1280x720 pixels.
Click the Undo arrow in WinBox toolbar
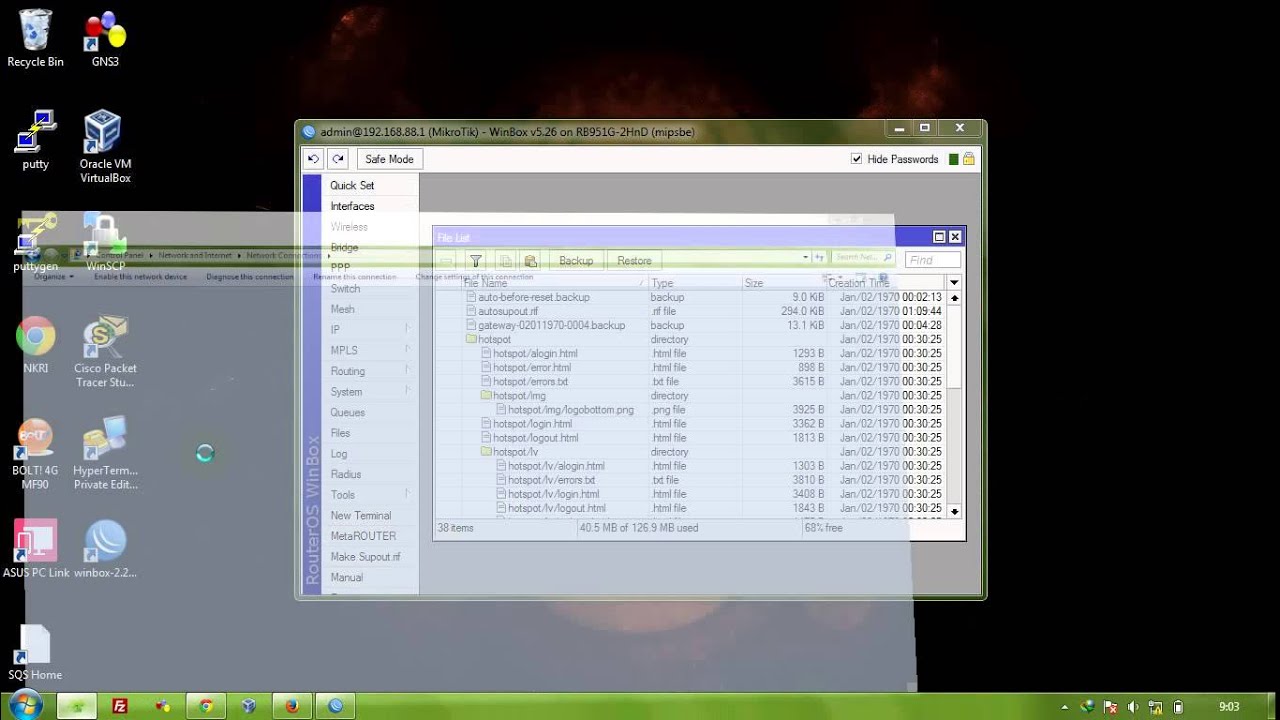313,159
